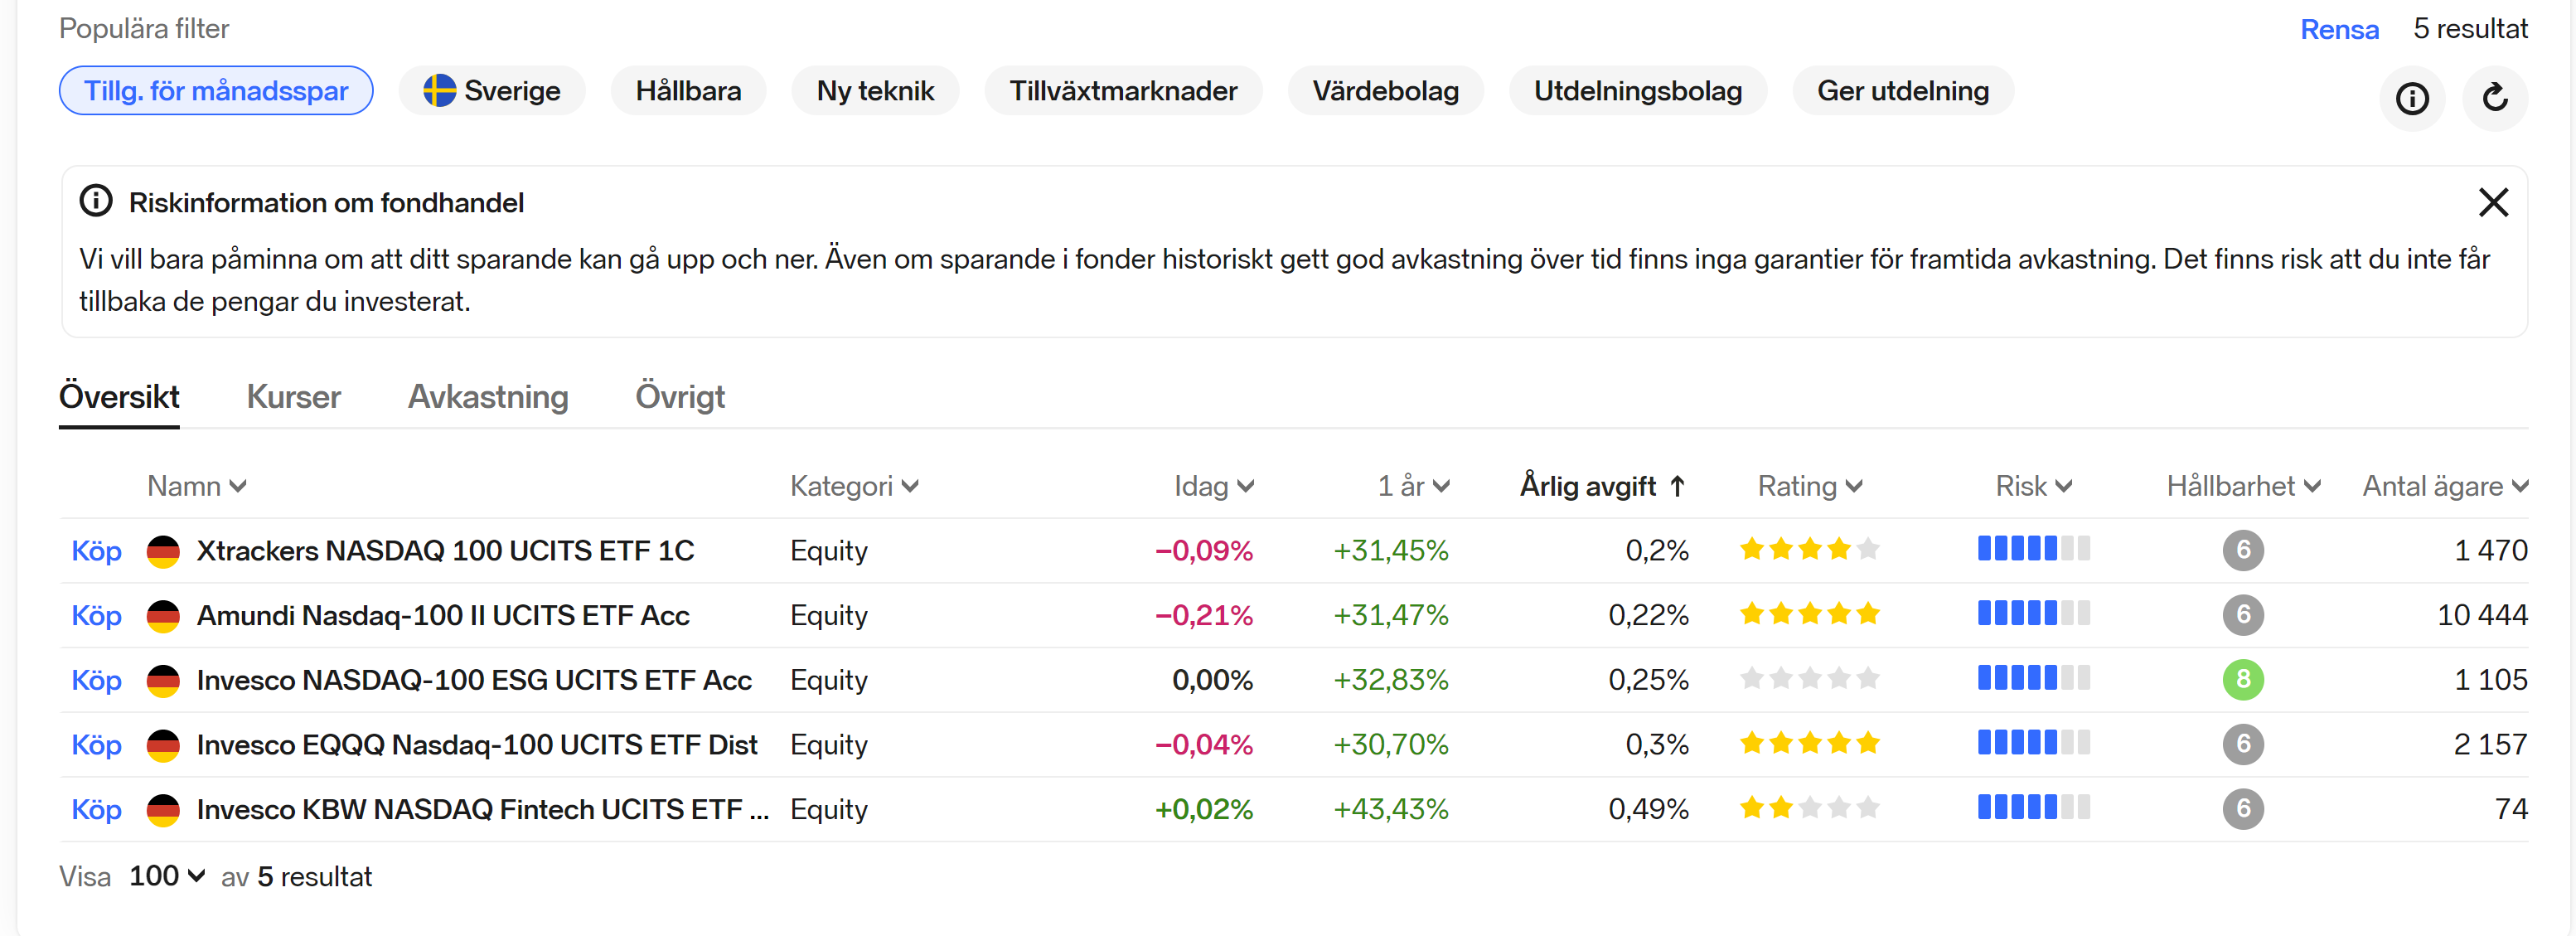Click the info icon next to refresh
This screenshot has width=2576, height=936.
tap(2411, 98)
